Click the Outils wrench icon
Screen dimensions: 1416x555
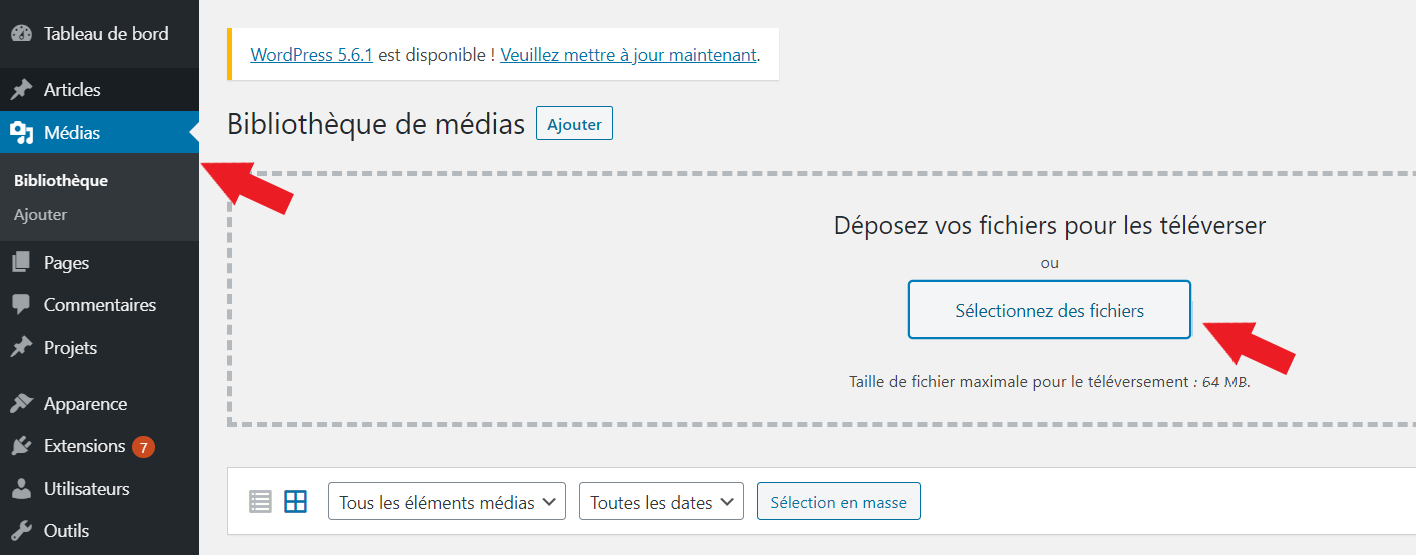click(x=21, y=531)
